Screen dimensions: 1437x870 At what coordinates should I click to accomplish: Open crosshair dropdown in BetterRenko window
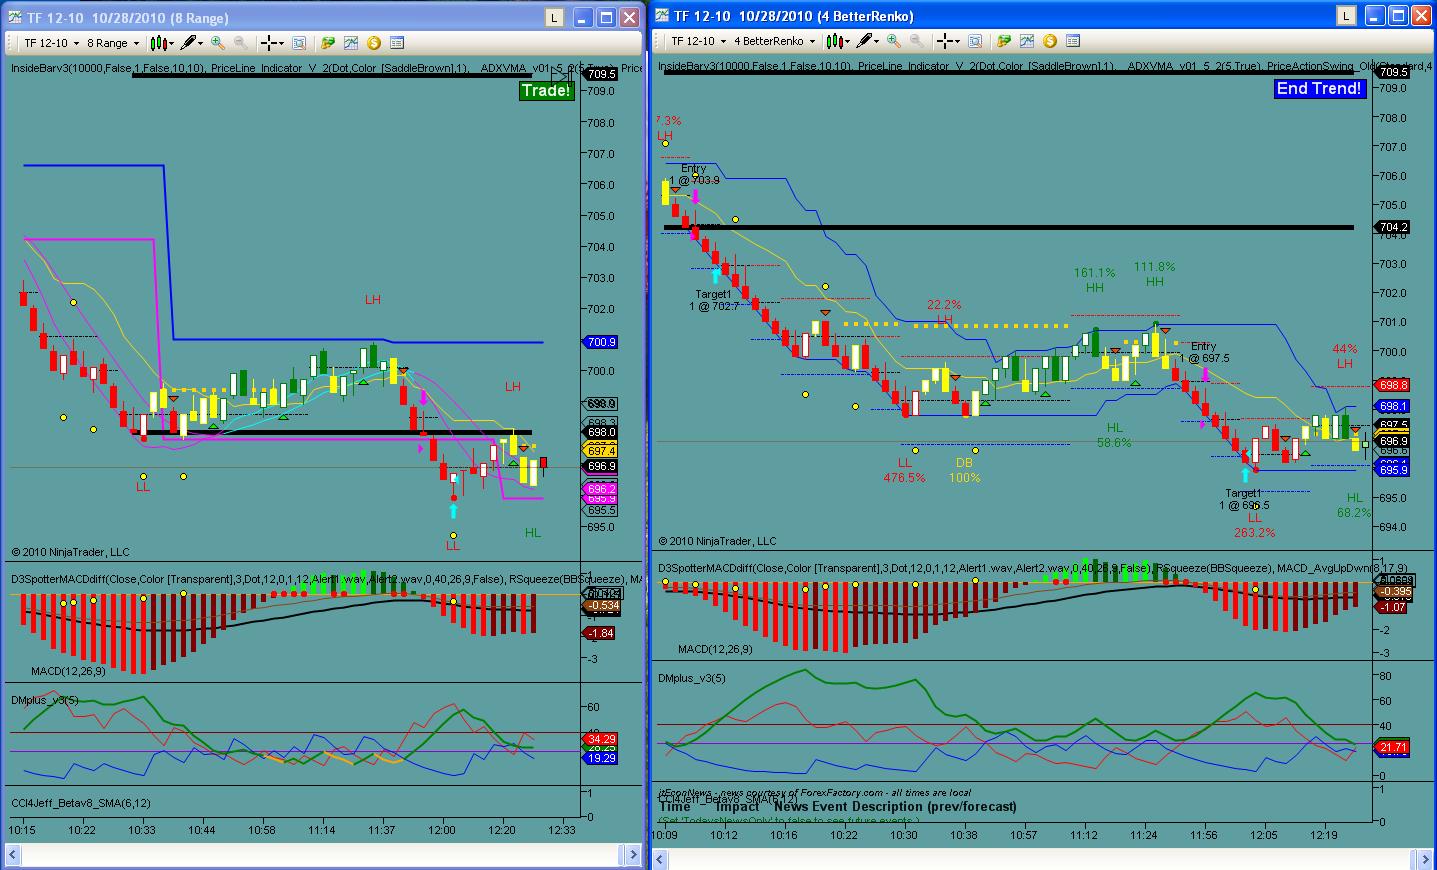947,41
